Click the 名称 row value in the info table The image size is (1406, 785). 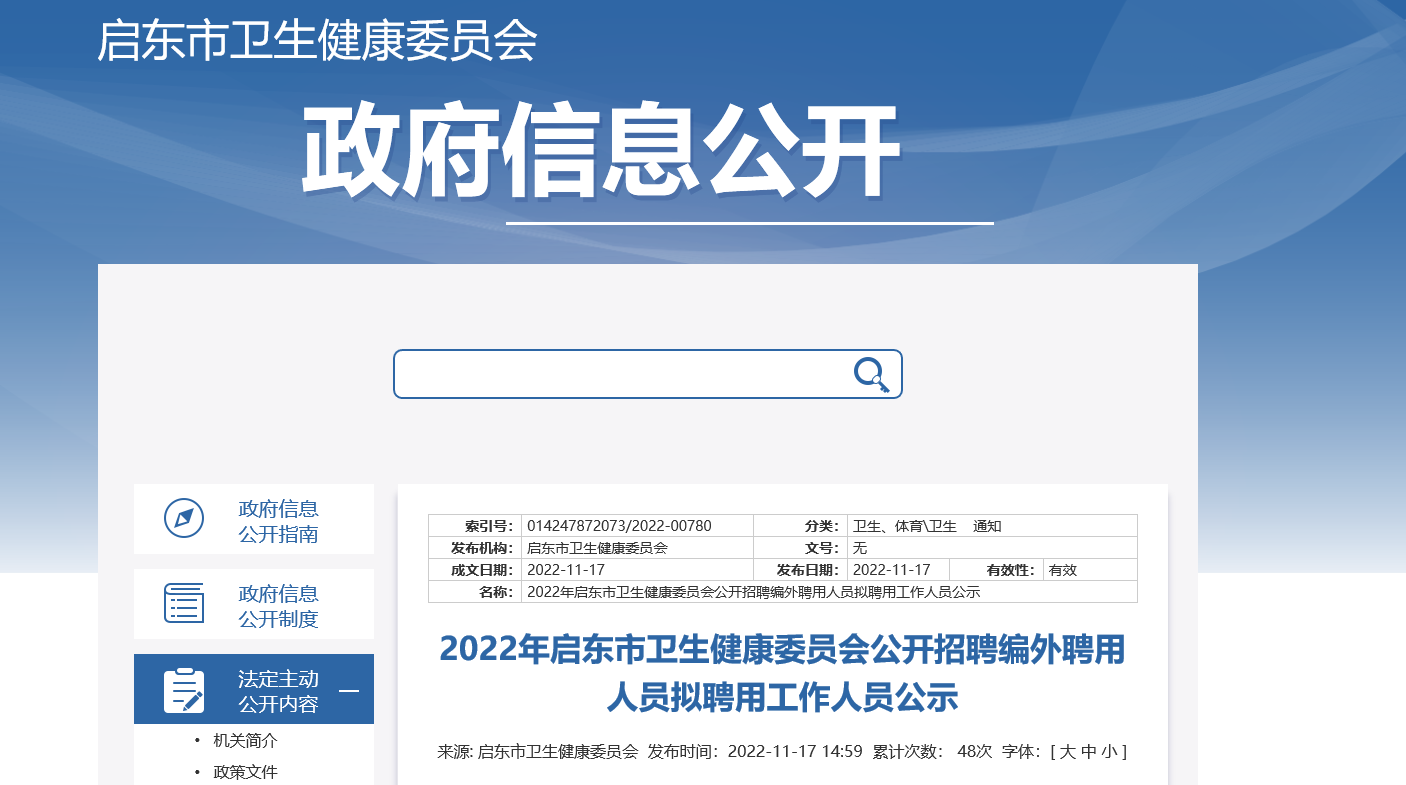(753, 592)
